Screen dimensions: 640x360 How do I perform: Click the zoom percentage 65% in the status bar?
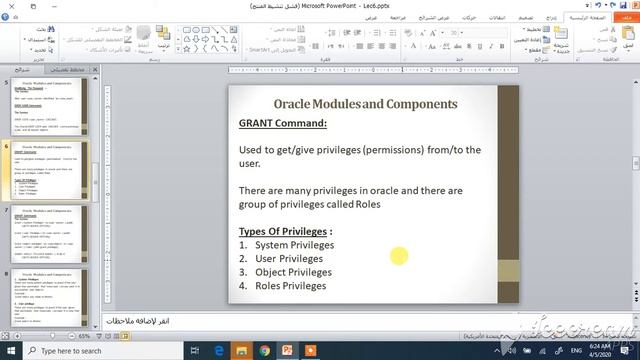[84, 336]
